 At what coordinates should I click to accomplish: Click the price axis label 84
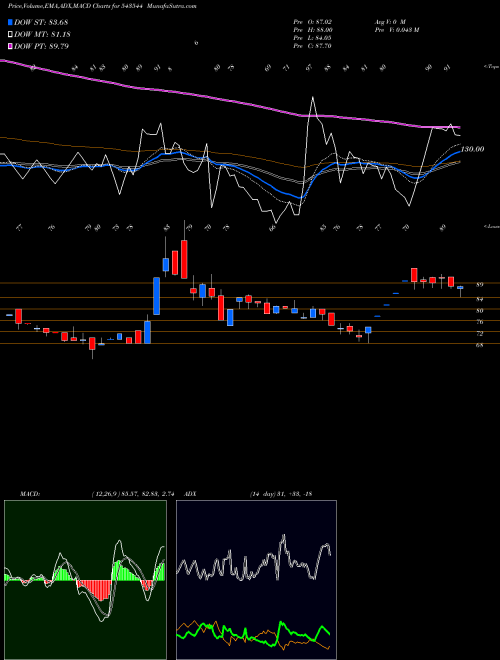479,299
